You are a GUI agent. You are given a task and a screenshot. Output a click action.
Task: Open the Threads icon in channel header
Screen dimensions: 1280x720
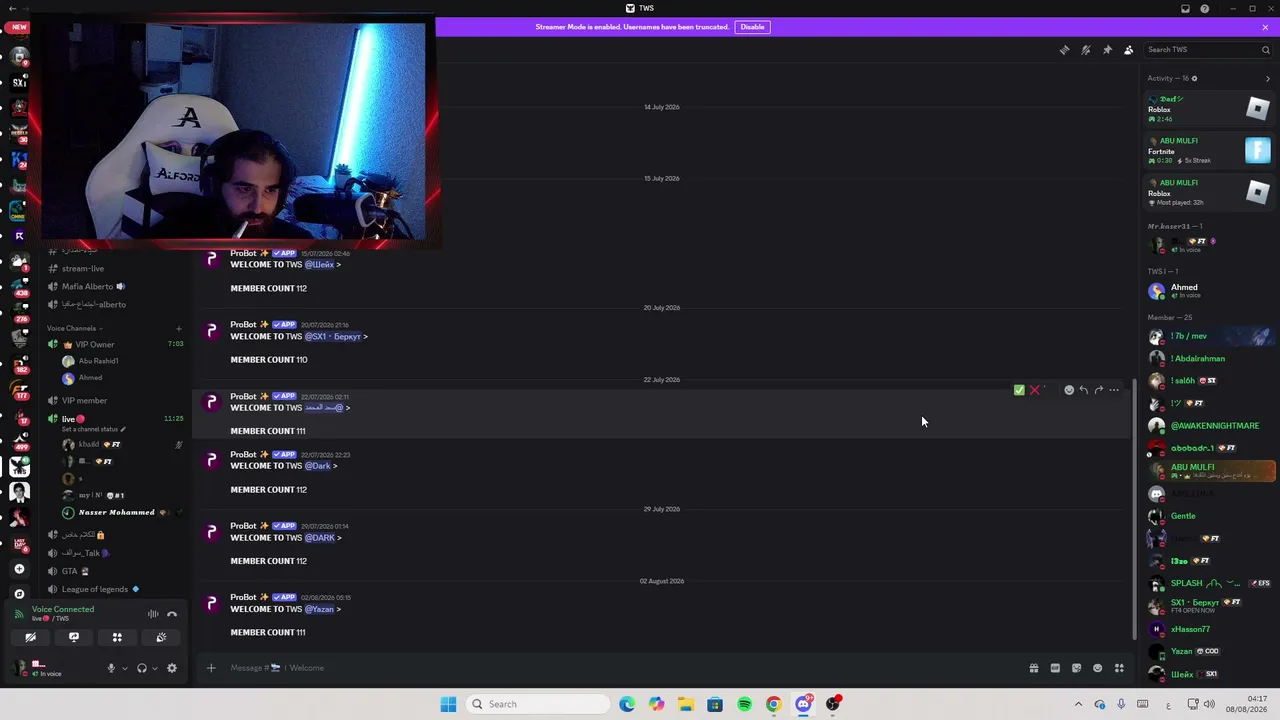pos(1064,50)
